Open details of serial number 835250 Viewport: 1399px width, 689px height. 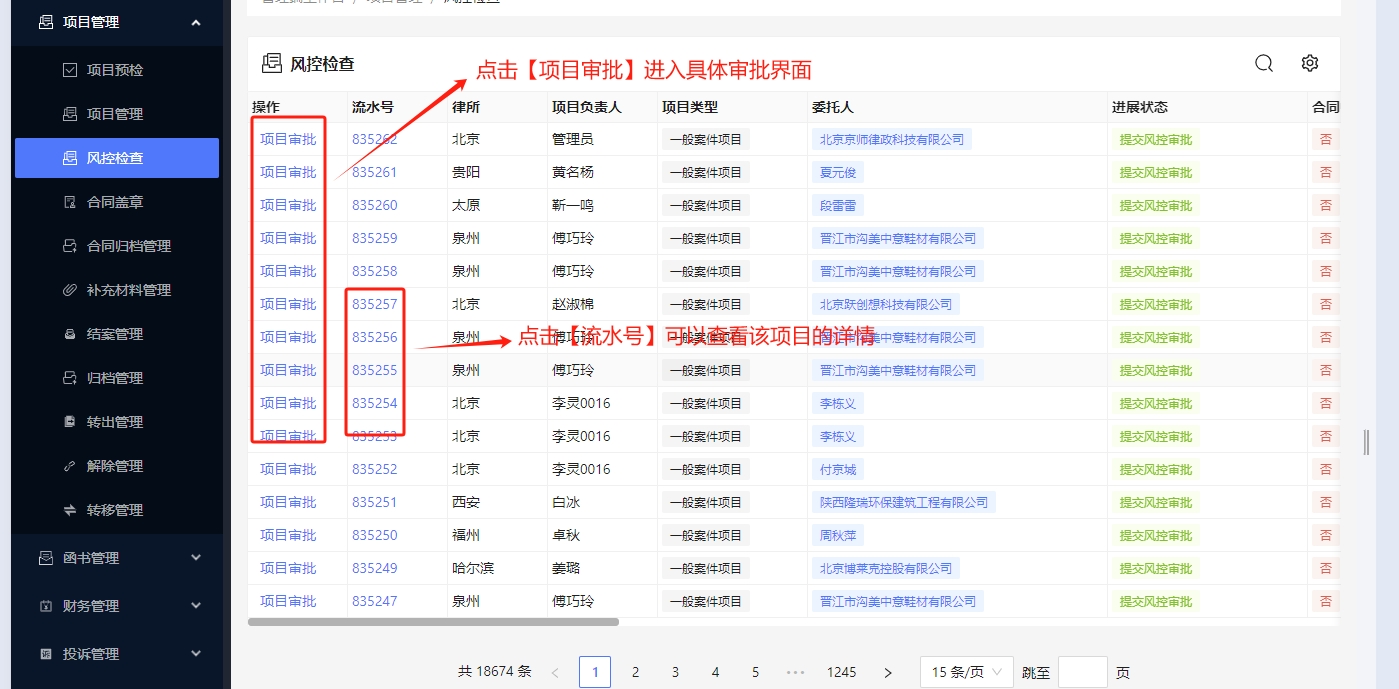pyautogui.click(x=374, y=535)
